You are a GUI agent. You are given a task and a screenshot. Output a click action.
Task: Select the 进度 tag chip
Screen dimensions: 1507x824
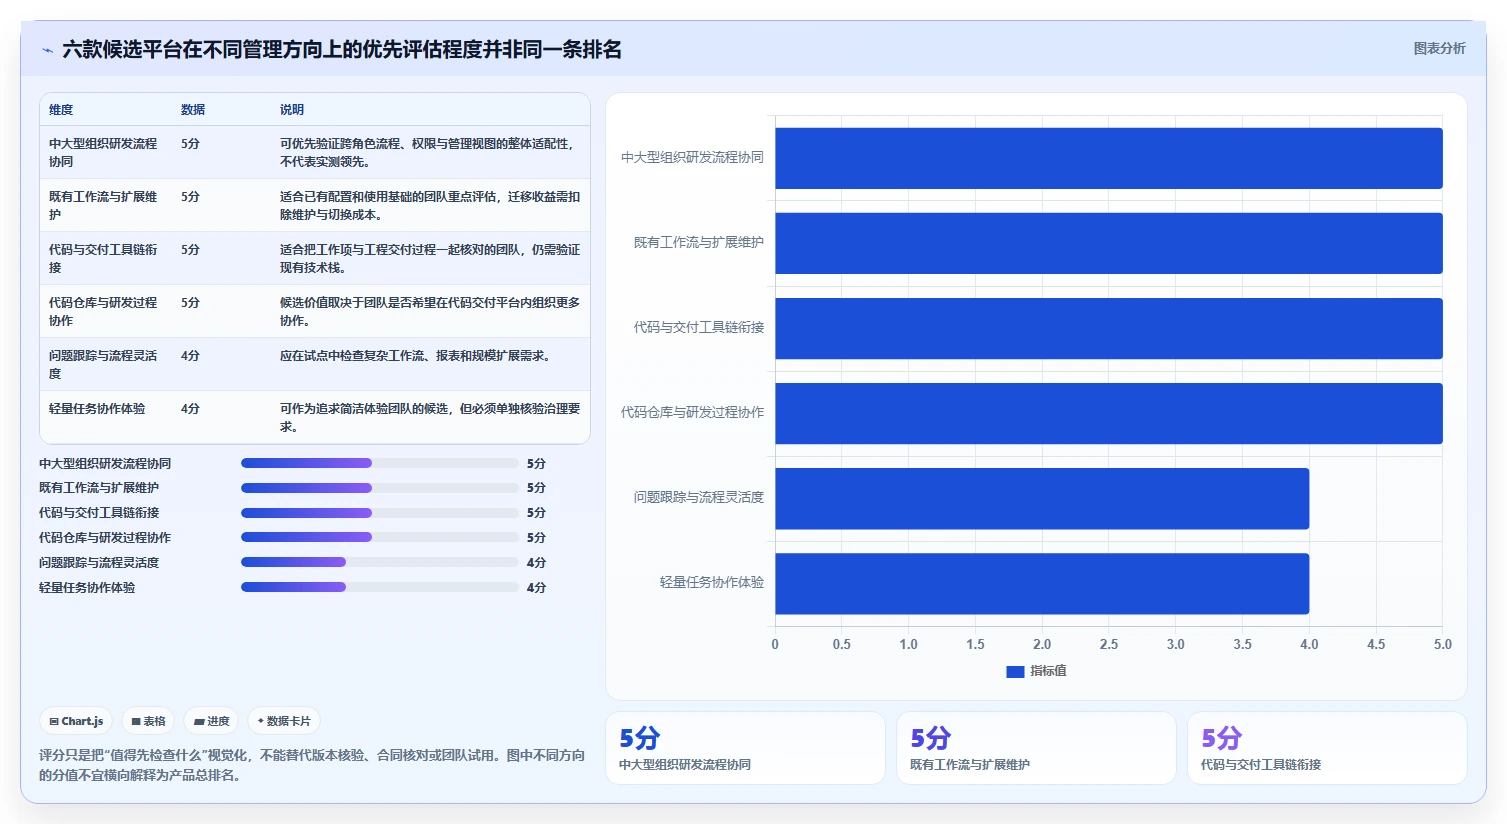tap(211, 721)
